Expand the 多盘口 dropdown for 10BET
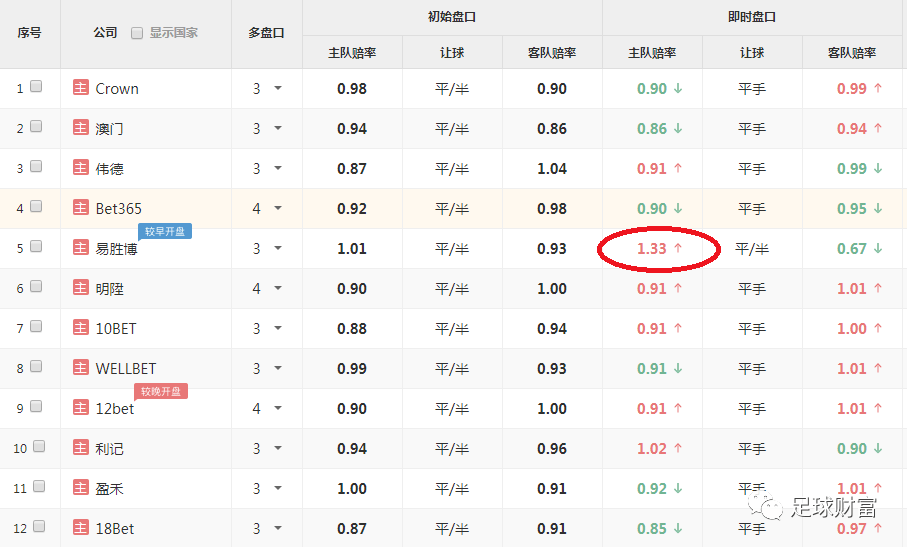 click(x=278, y=328)
